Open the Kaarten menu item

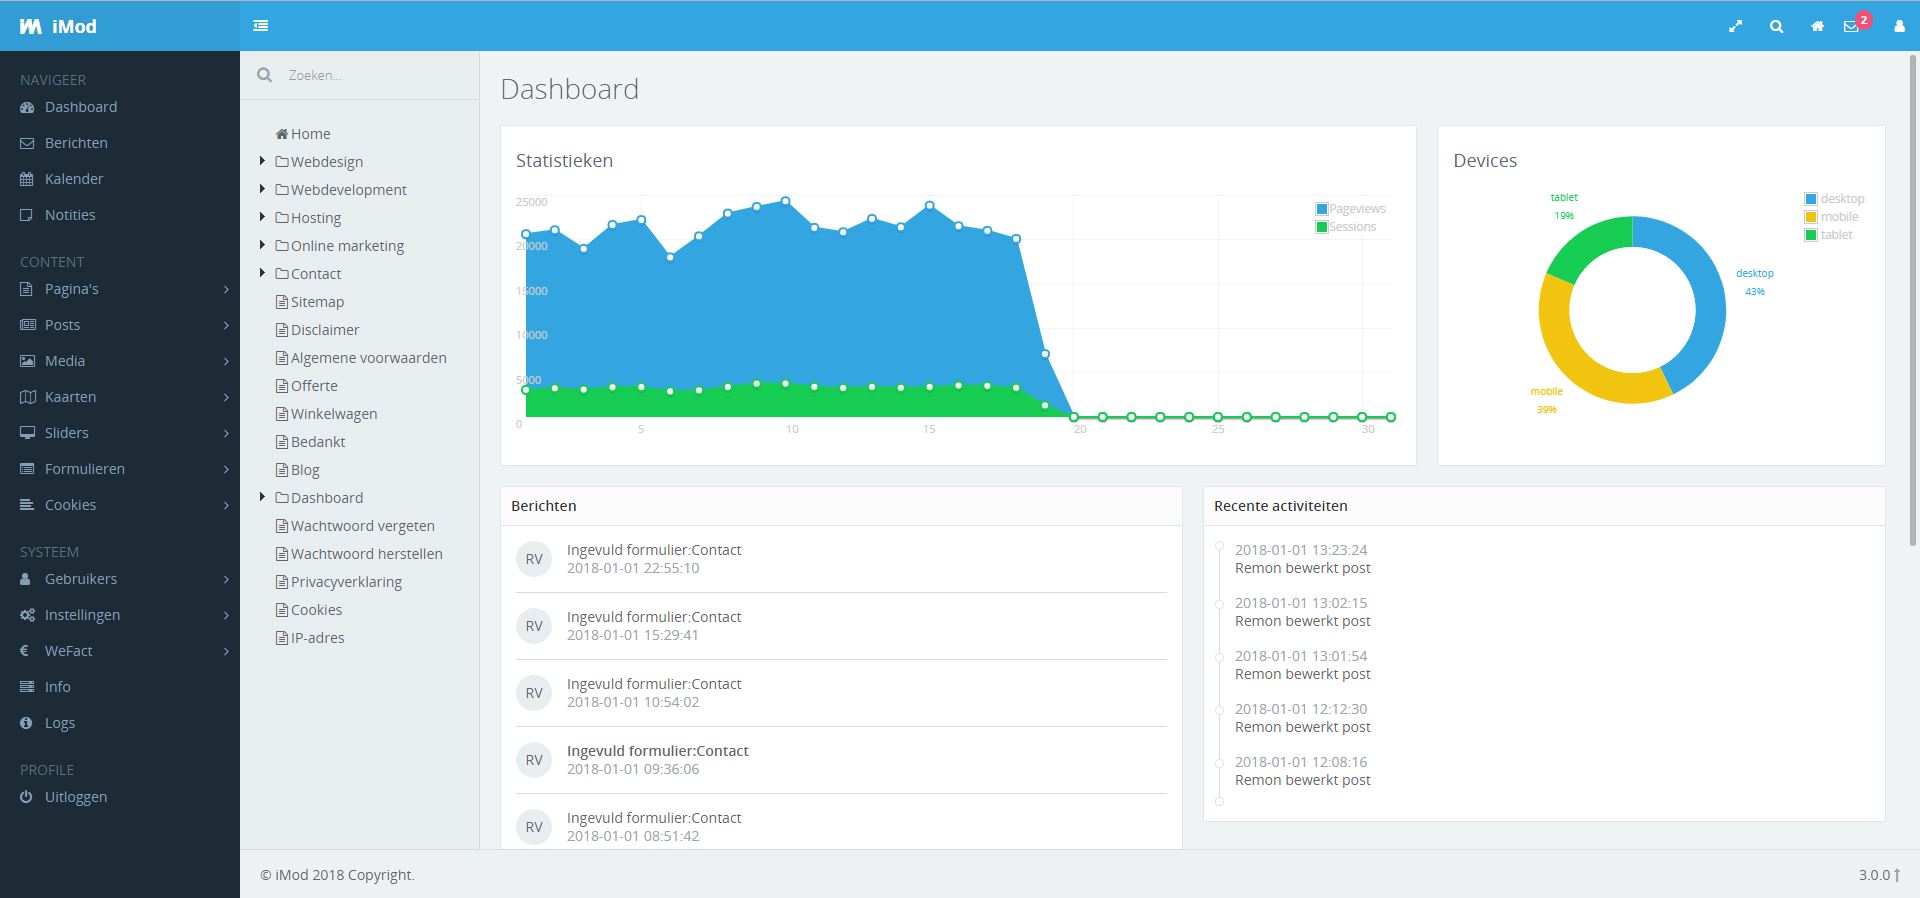(120, 397)
